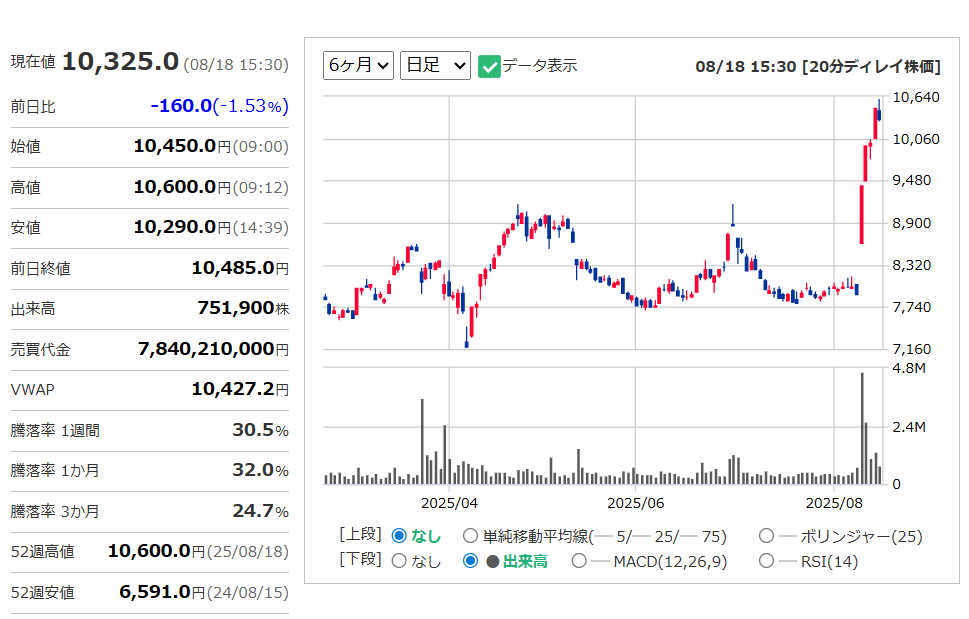Select the 出来高 lower panel radio
The image size is (969, 619).
click(471, 561)
